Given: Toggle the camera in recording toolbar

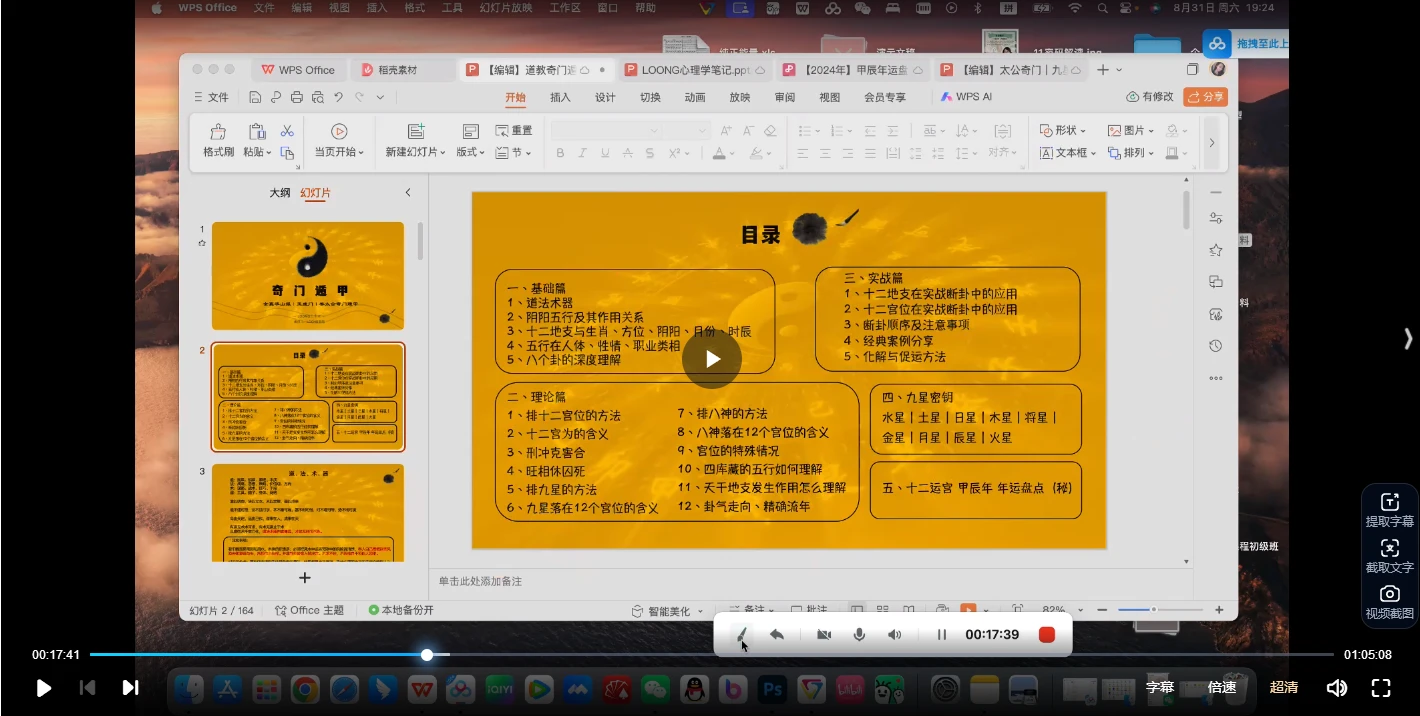Looking at the screenshot, I should coord(824,634).
